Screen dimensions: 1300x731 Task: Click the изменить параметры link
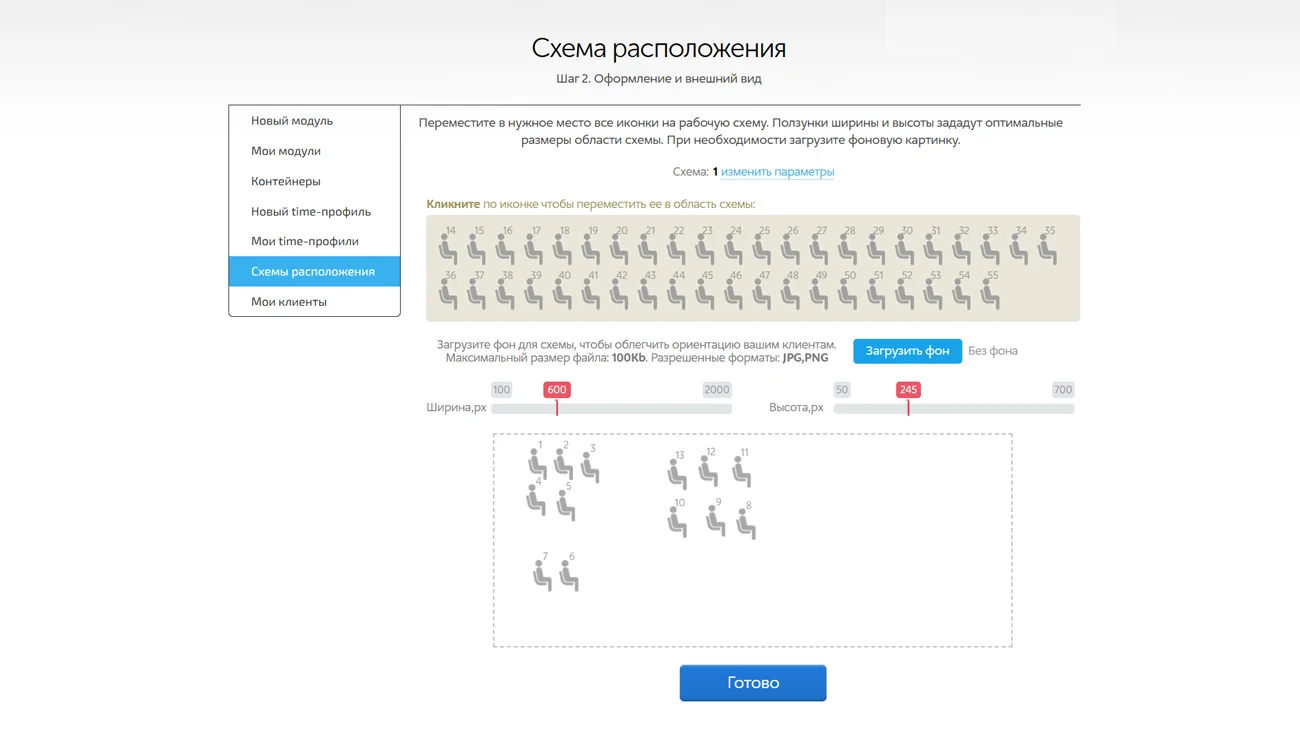point(777,172)
